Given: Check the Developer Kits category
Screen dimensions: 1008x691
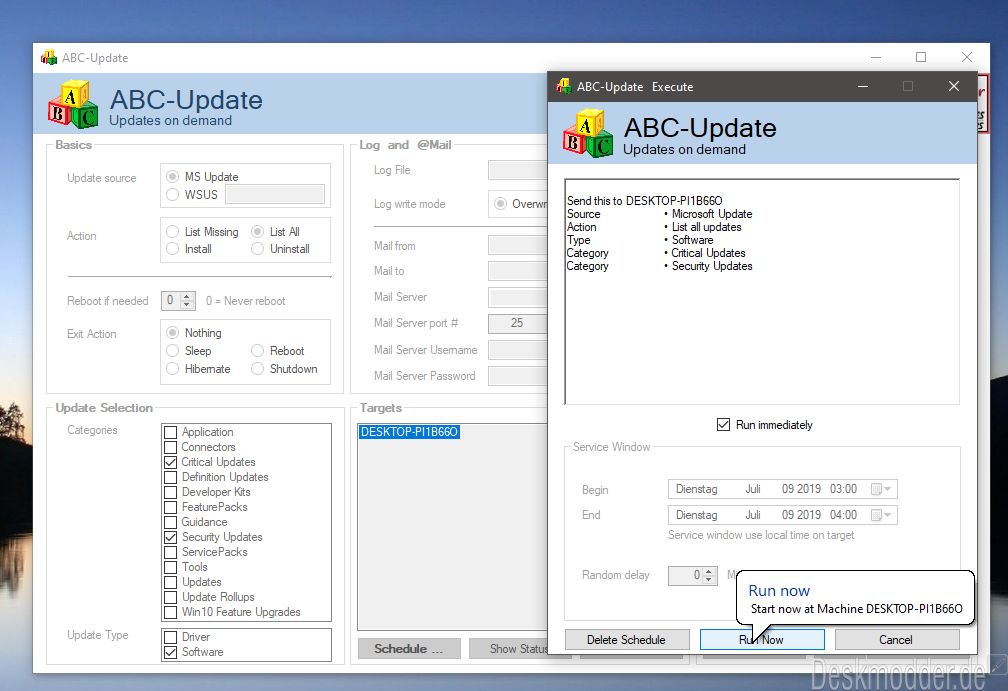Looking at the screenshot, I should click(x=170, y=492).
